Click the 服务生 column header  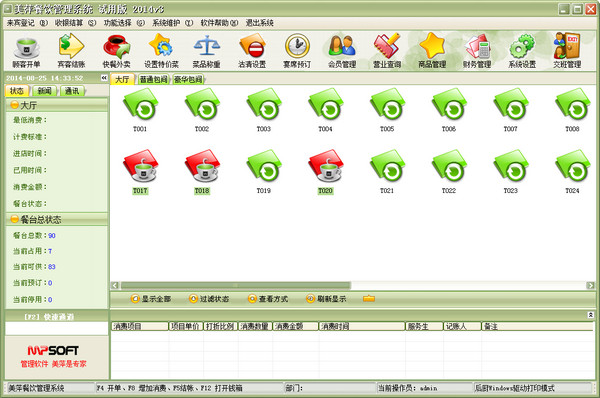[x=424, y=326]
